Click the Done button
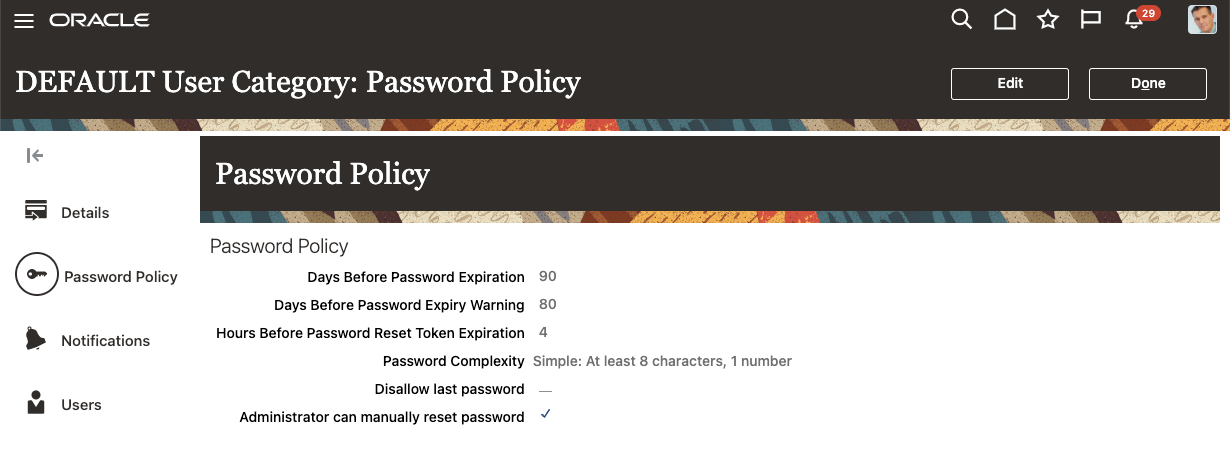Viewport: 1230px width, 466px height. point(1147,84)
